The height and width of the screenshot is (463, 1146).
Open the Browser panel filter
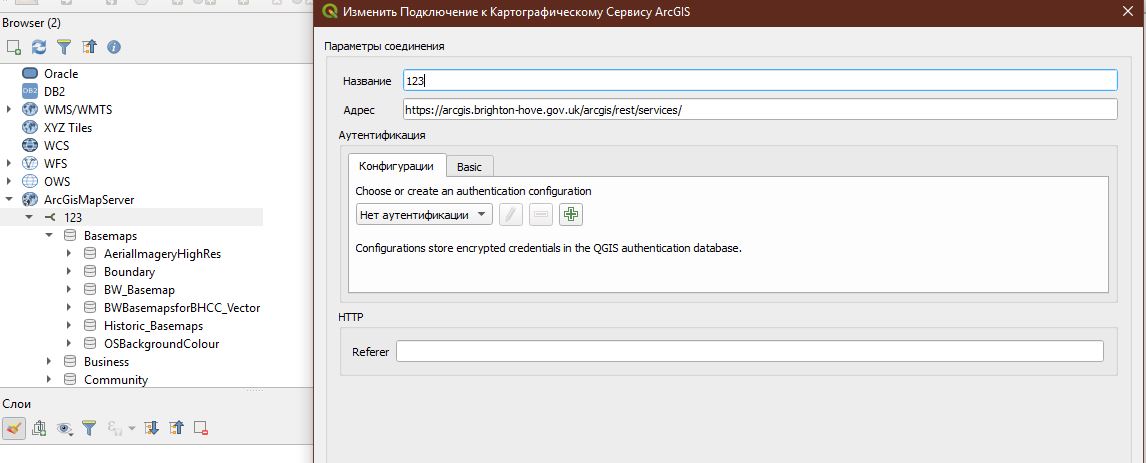64,48
